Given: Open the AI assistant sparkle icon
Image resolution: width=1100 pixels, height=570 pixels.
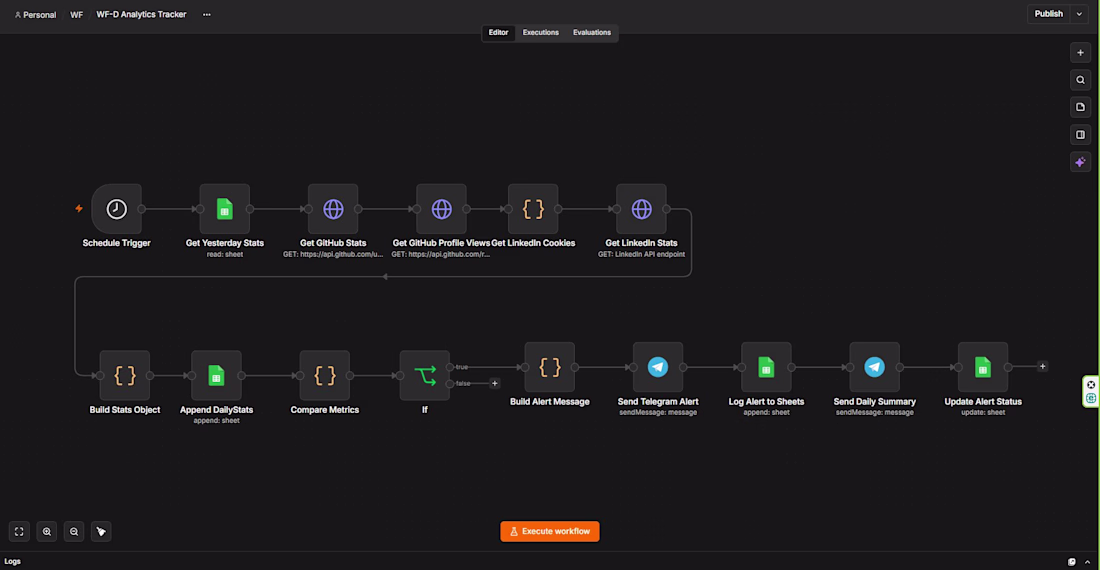Looking at the screenshot, I should coord(1080,162).
